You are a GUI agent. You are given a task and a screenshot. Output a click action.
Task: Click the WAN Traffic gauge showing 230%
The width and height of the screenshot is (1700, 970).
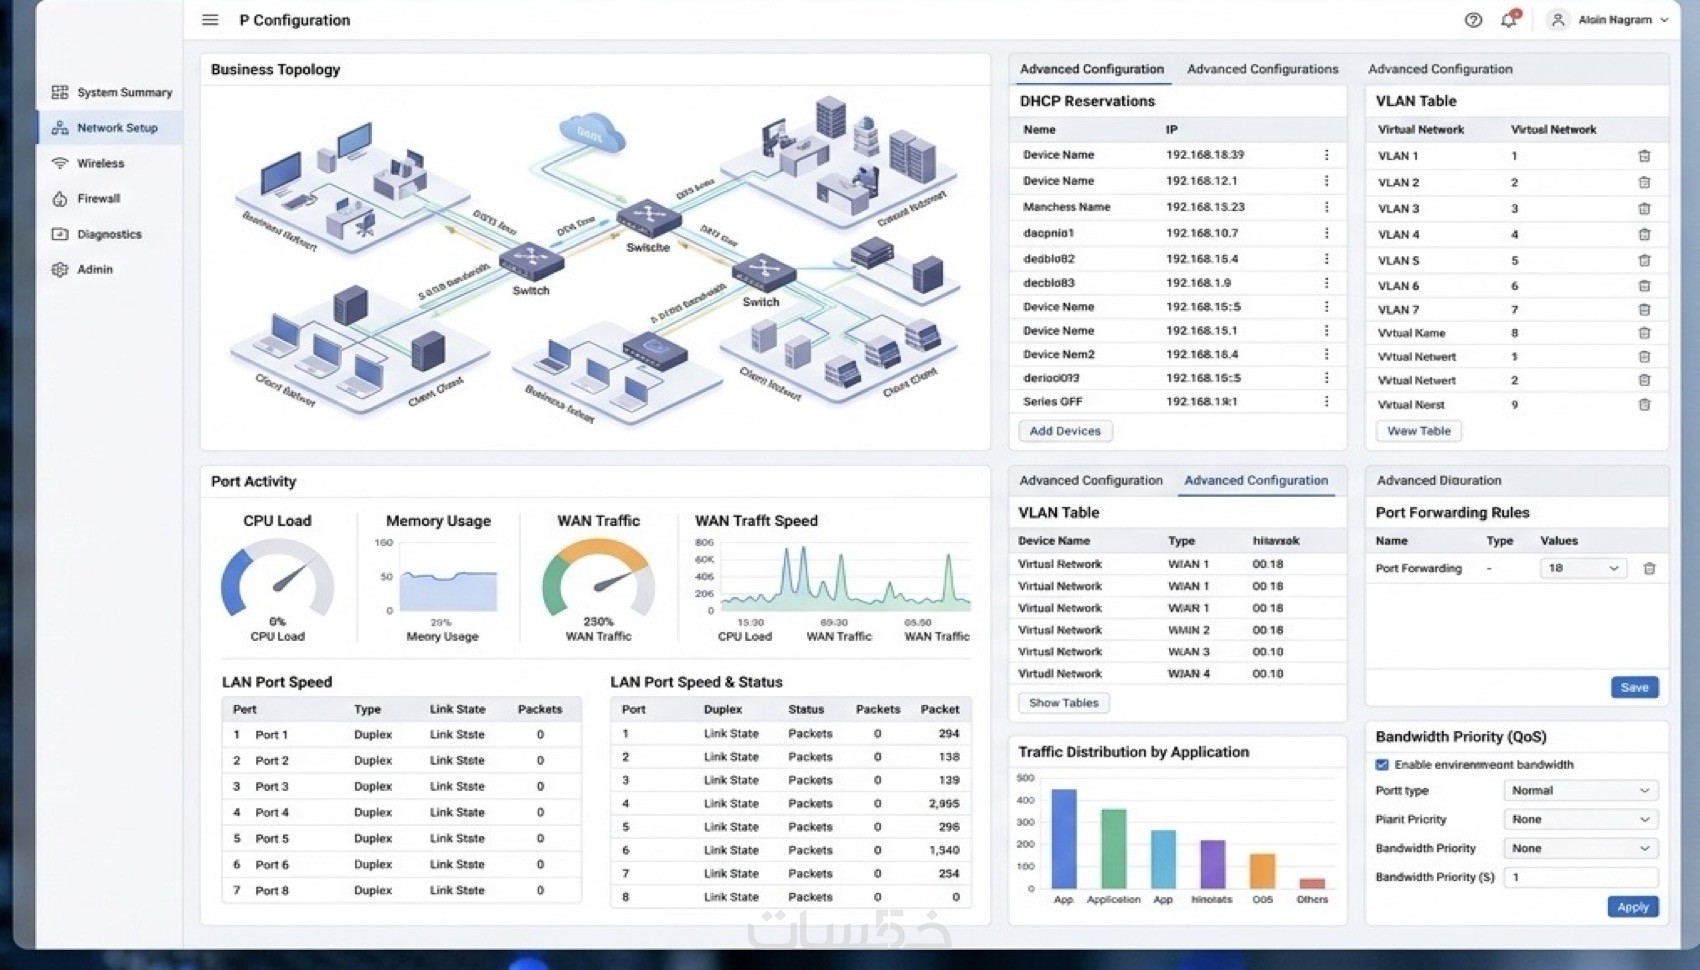click(598, 579)
